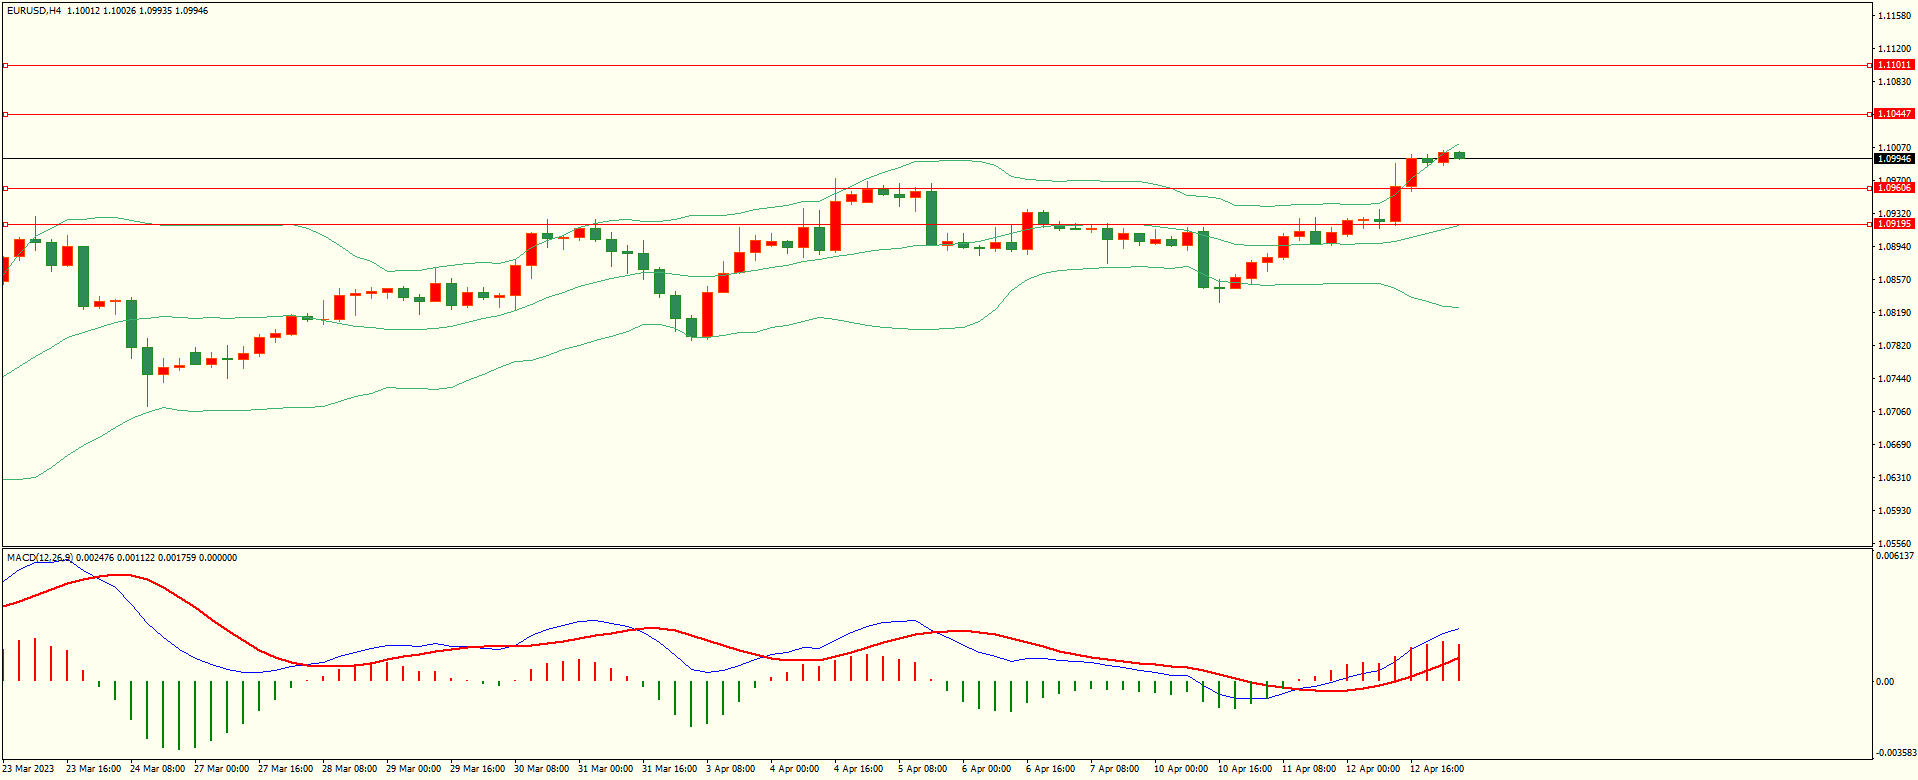Click the 1.11580 price scale value
Image resolution: width=1918 pixels, height=780 pixels.
click(x=1894, y=16)
